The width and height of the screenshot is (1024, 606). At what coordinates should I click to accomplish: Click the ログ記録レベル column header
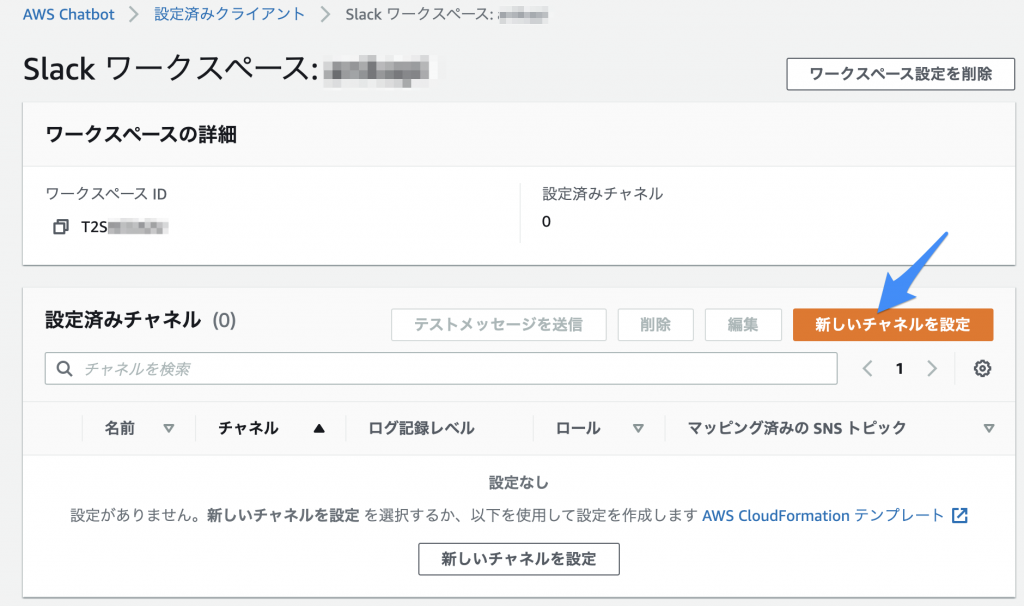click(421, 428)
